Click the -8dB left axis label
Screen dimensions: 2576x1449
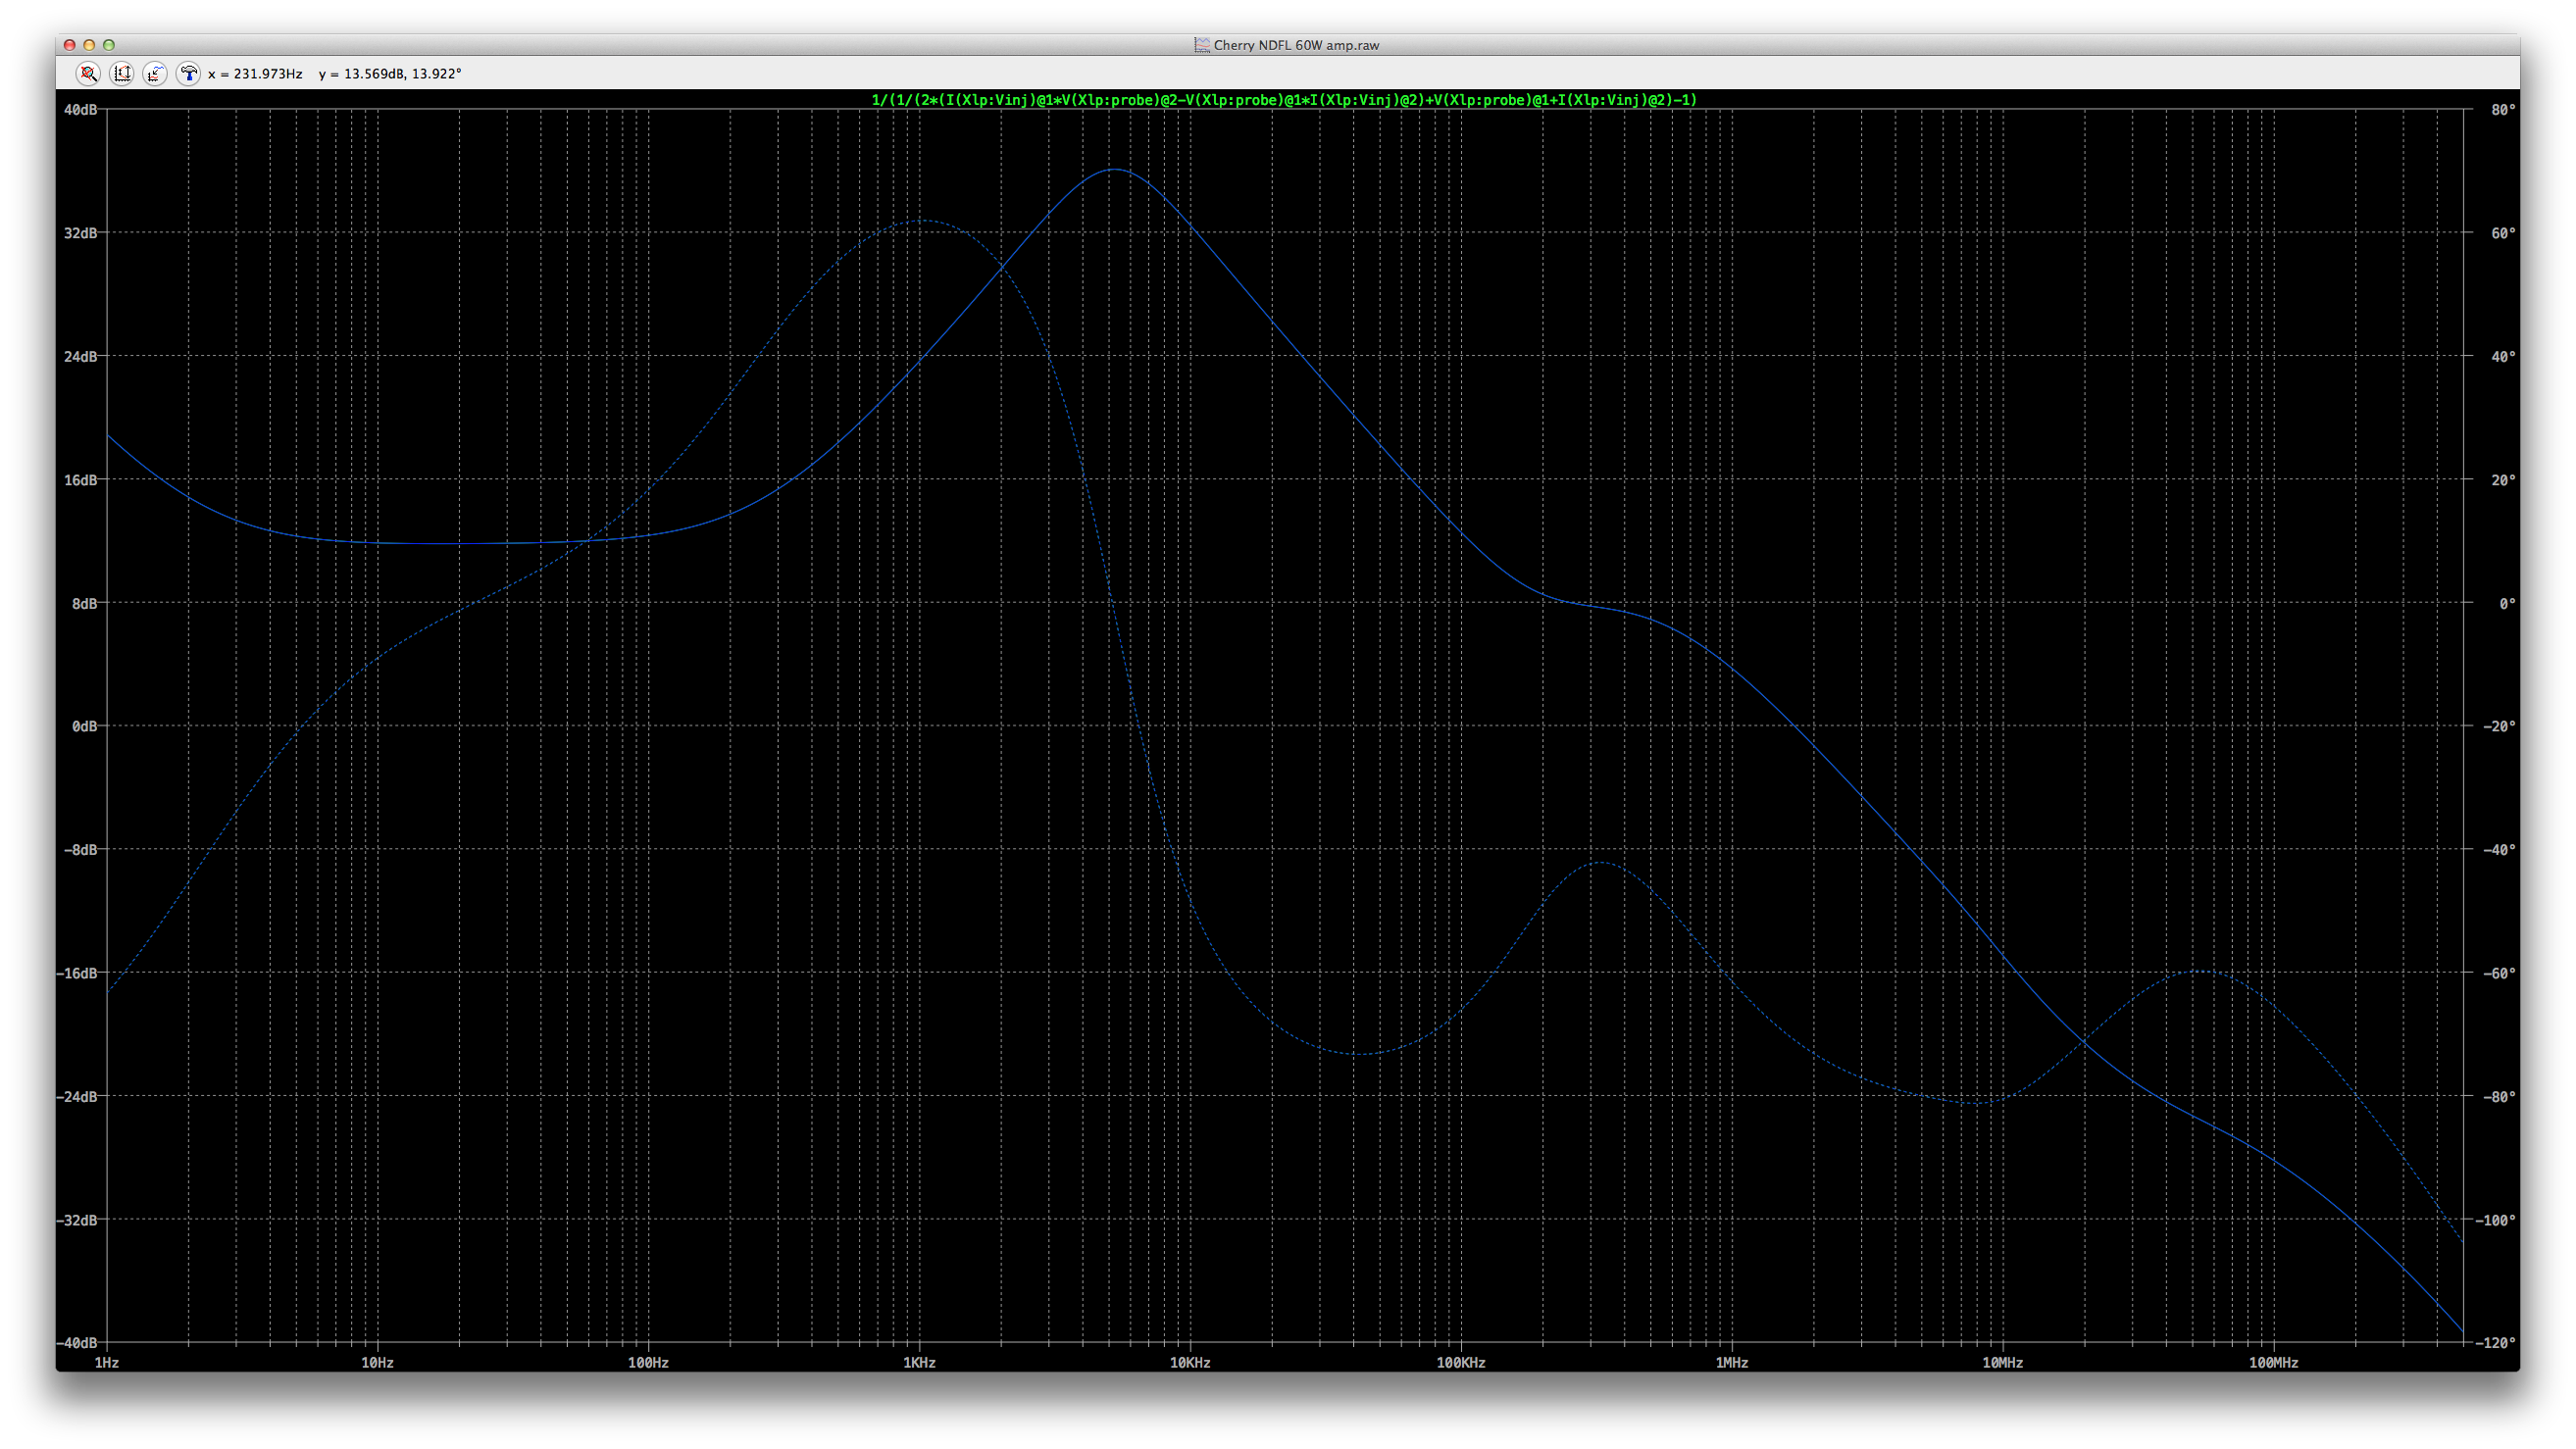[81, 850]
